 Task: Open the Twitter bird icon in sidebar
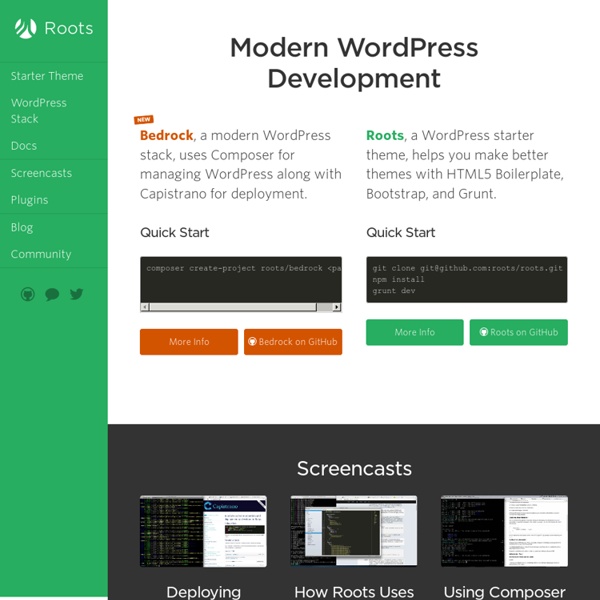point(77,294)
